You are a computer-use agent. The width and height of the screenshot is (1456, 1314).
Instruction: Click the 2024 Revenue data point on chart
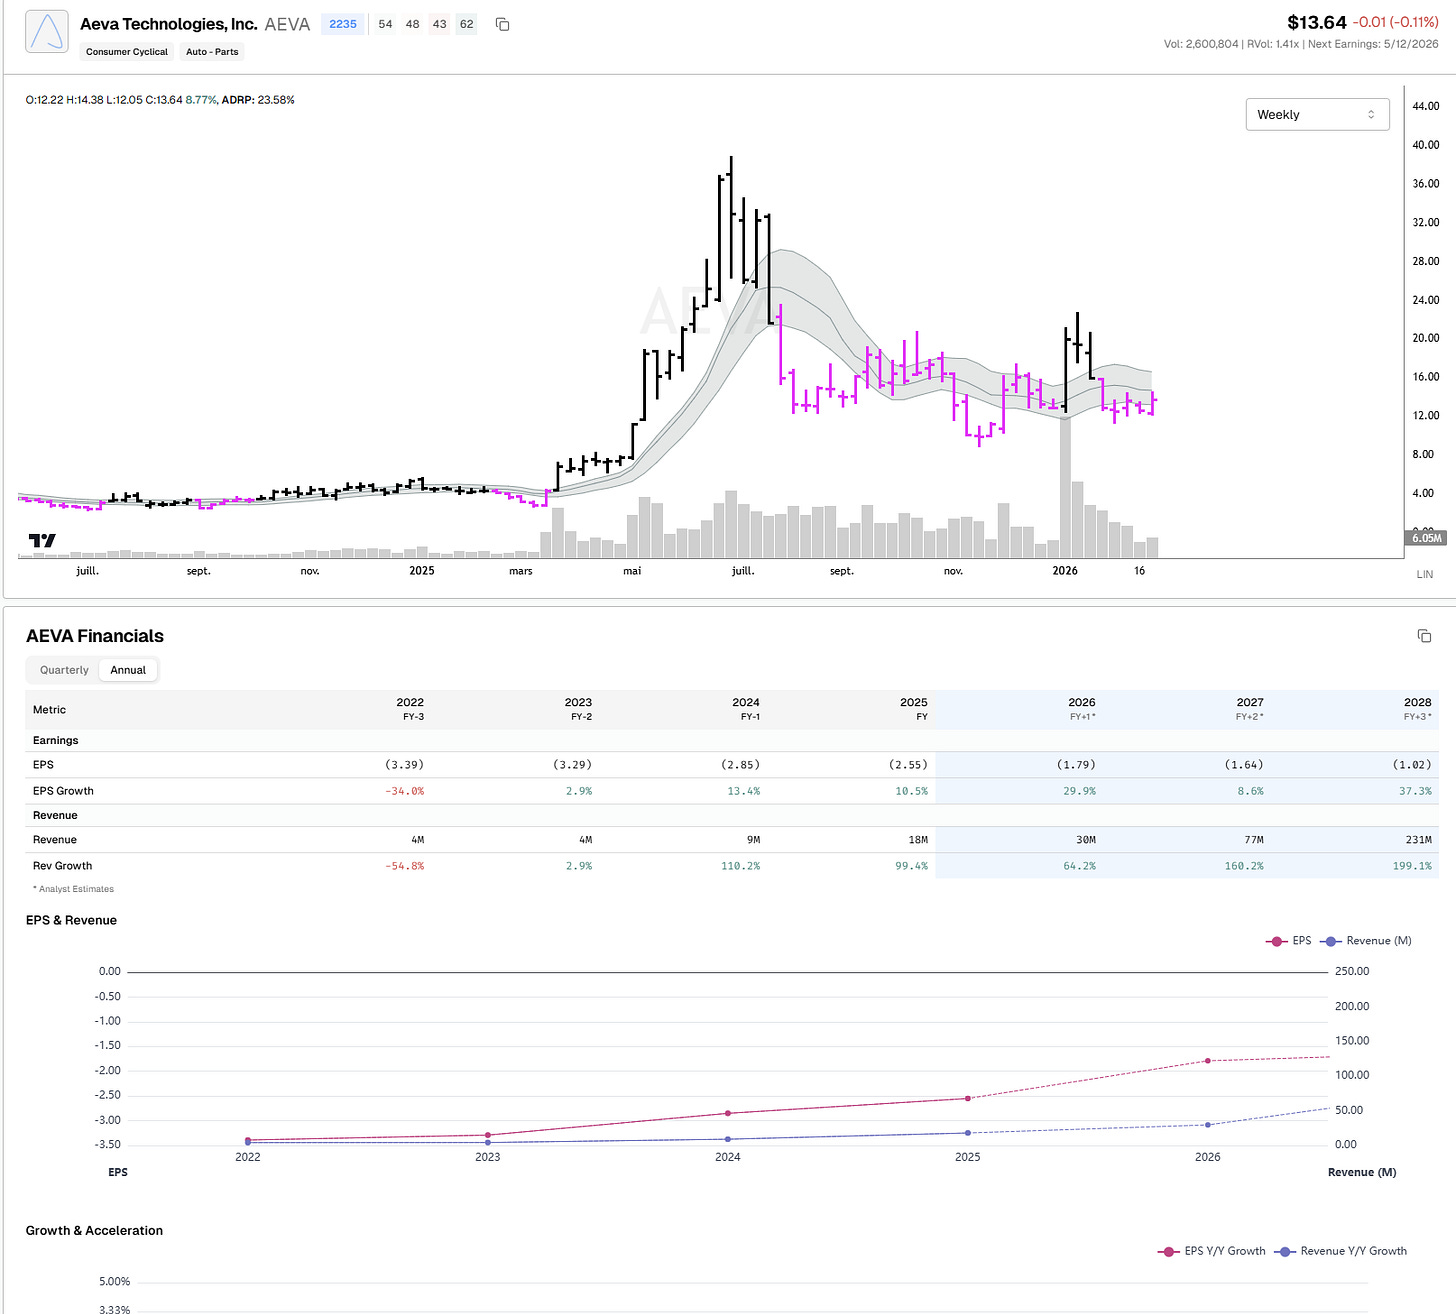(x=728, y=1139)
